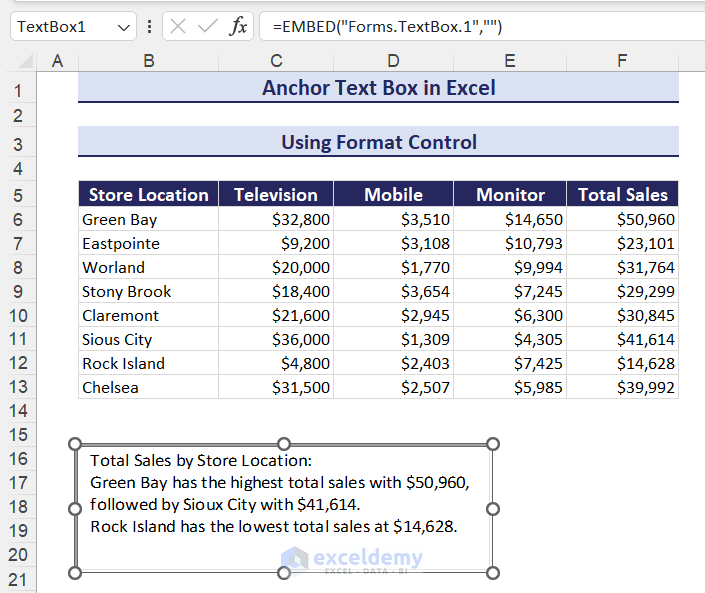Click the Enter checkmark formula icon
705x593 pixels.
point(207,27)
